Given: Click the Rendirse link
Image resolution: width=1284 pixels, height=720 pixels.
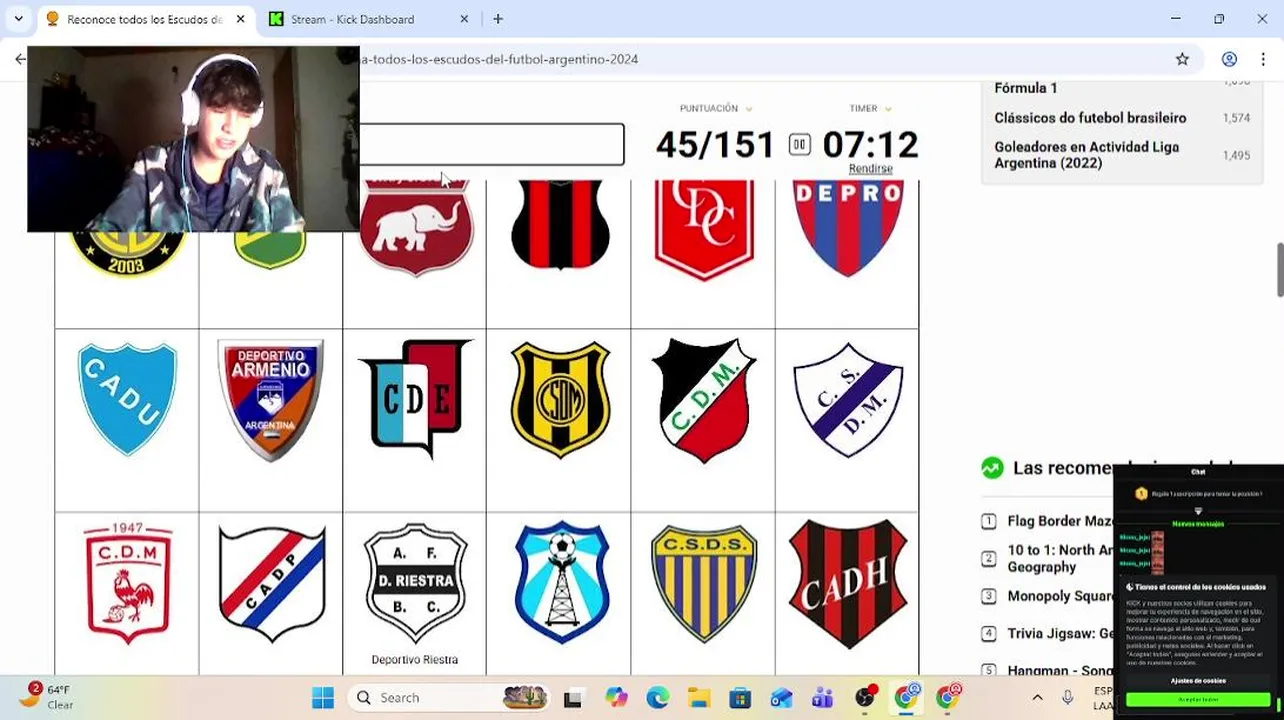Looking at the screenshot, I should [x=870, y=169].
